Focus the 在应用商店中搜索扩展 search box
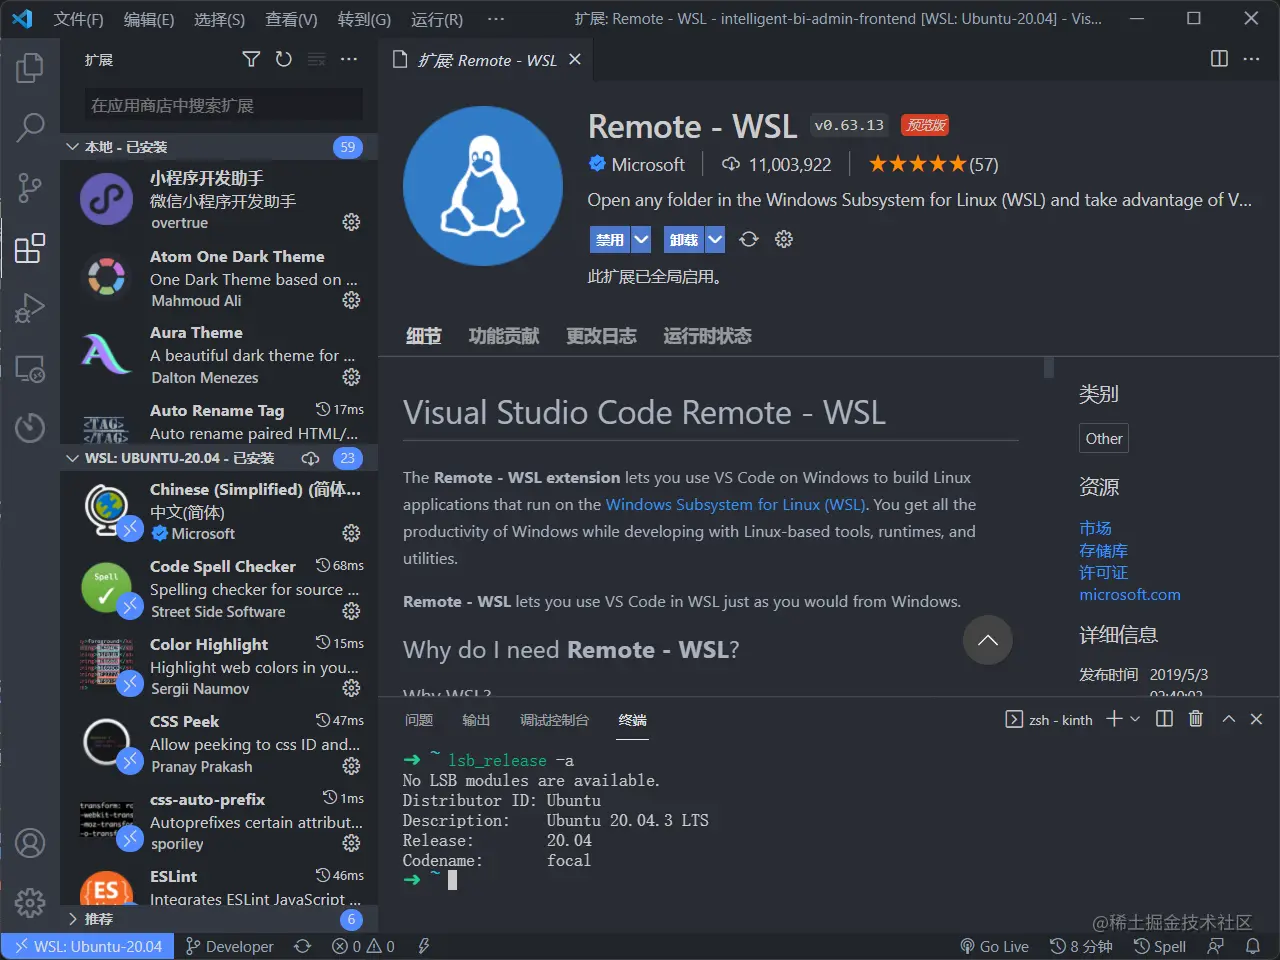This screenshot has width=1280, height=960. pyautogui.click(x=224, y=105)
